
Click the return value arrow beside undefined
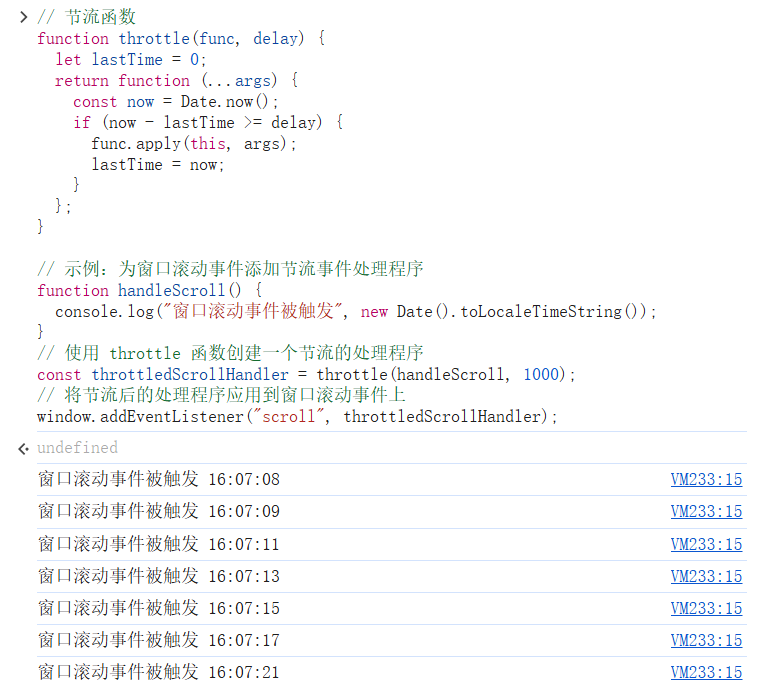(x=23, y=449)
